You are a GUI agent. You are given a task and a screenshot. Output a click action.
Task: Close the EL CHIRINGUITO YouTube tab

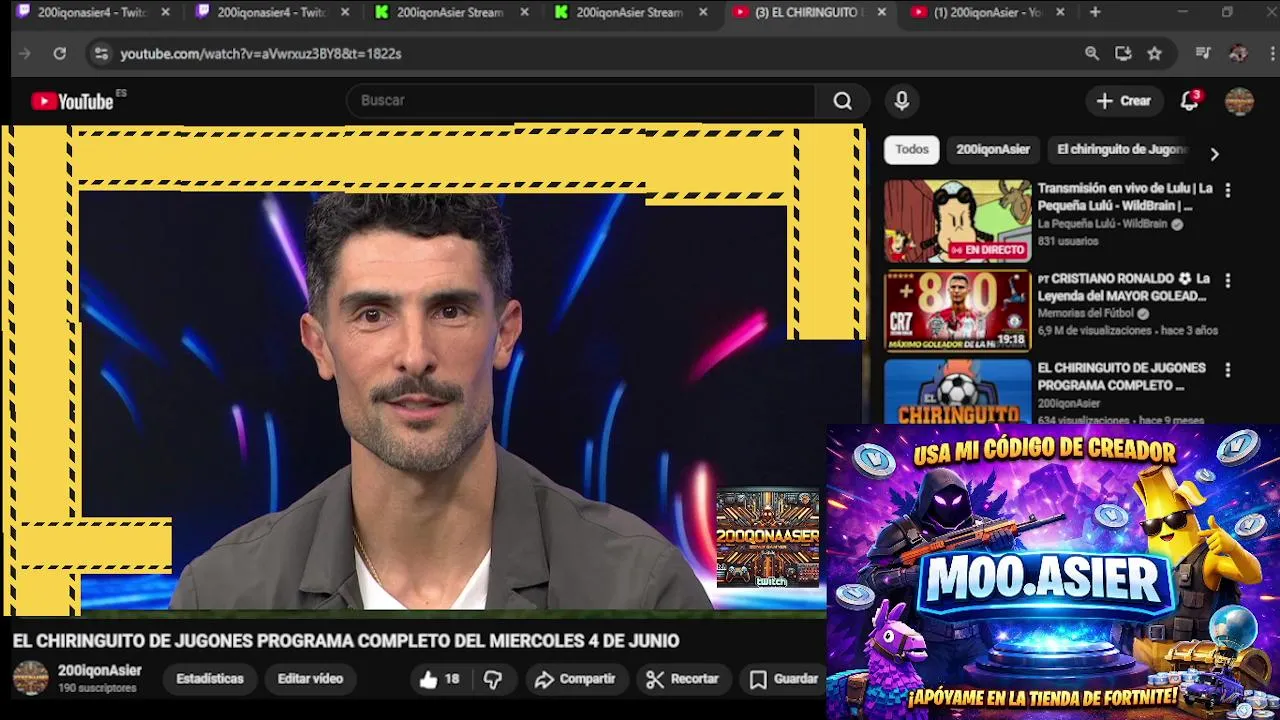point(881,12)
